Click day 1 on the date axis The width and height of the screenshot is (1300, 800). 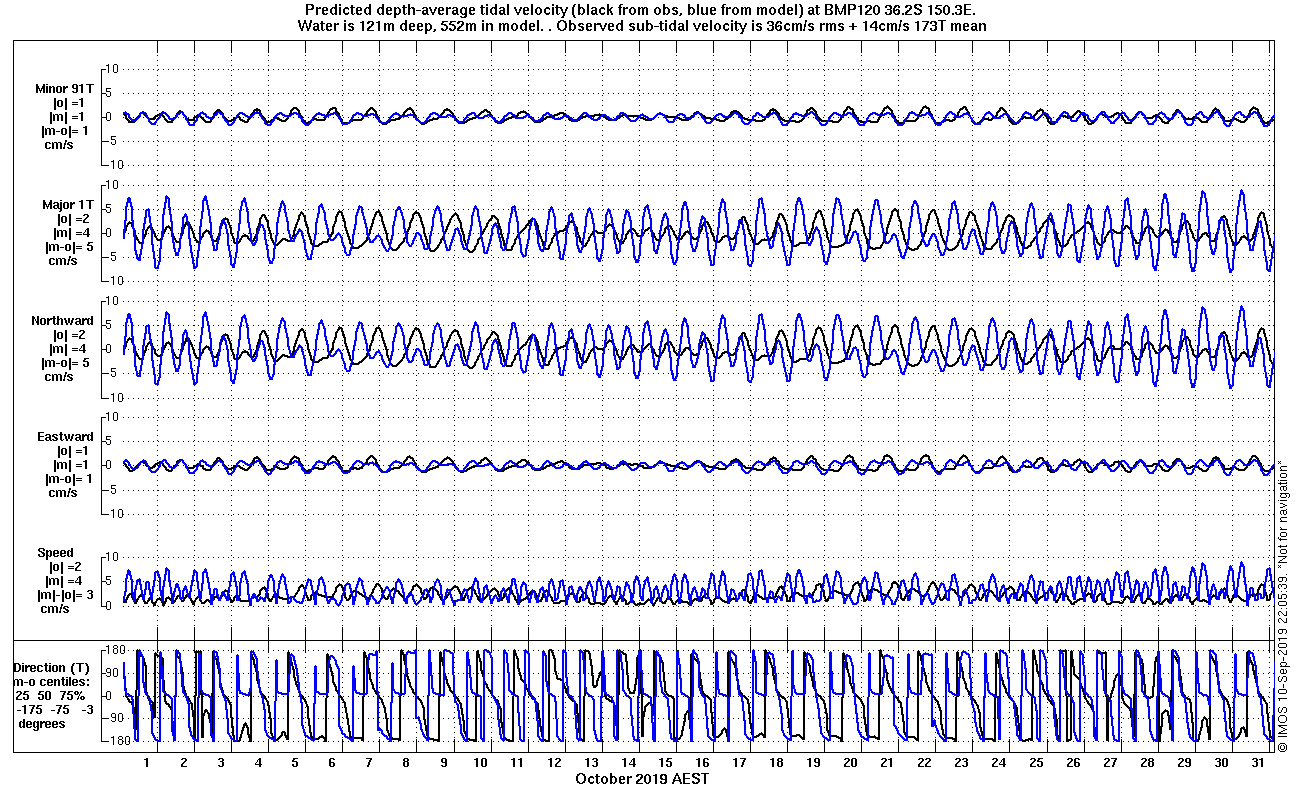147,762
